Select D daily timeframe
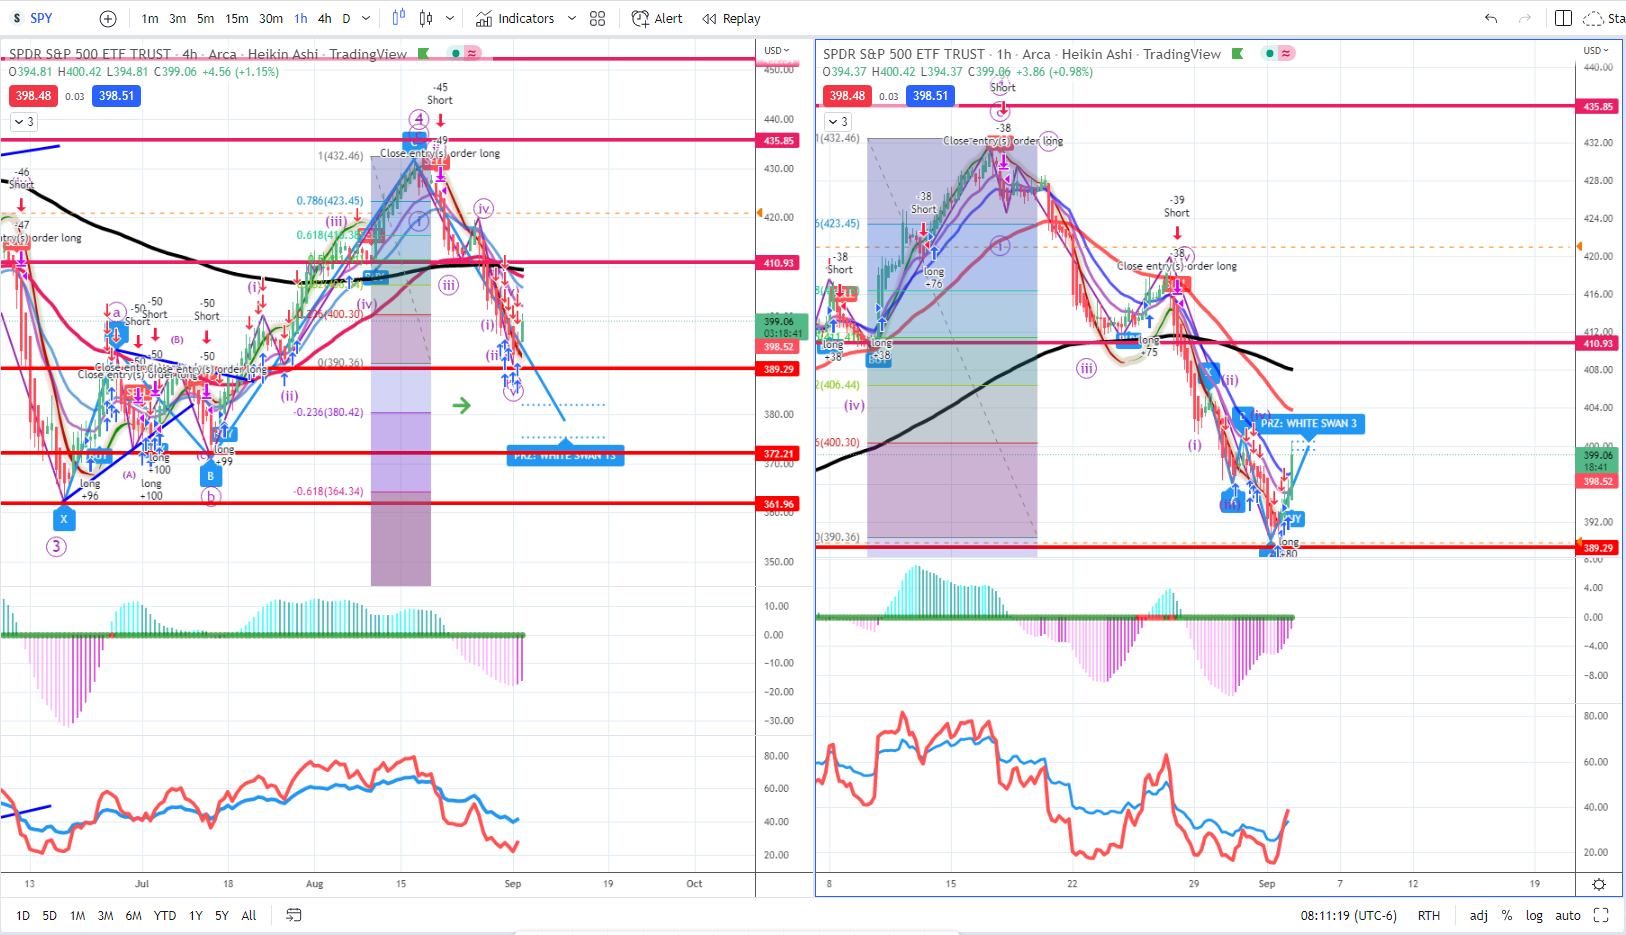The image size is (1626, 935). point(346,18)
